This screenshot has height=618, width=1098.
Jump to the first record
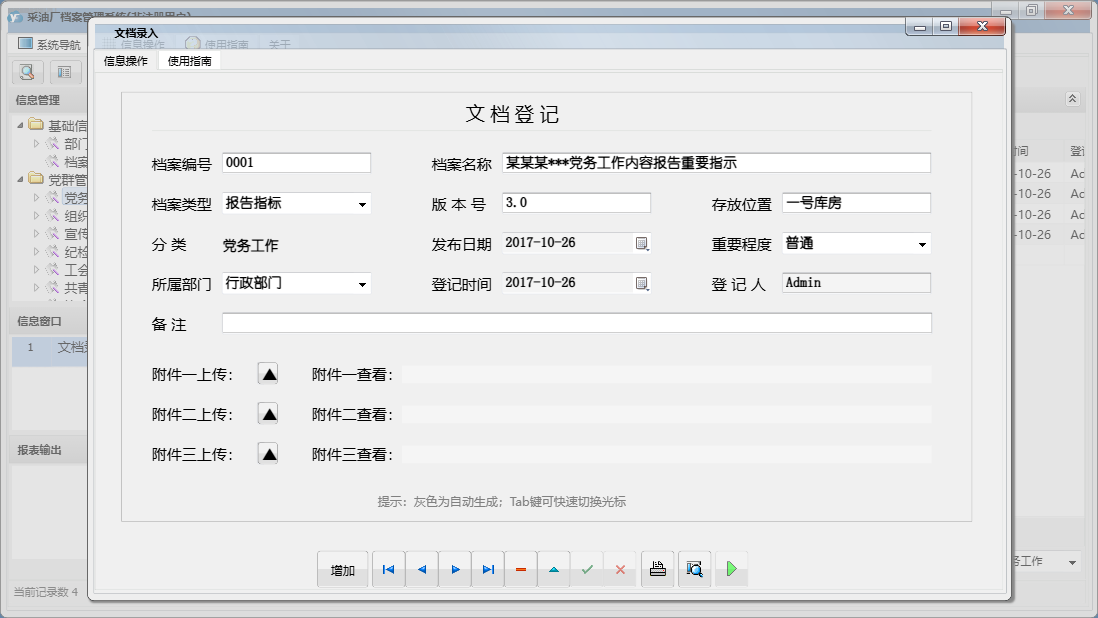pyautogui.click(x=389, y=569)
